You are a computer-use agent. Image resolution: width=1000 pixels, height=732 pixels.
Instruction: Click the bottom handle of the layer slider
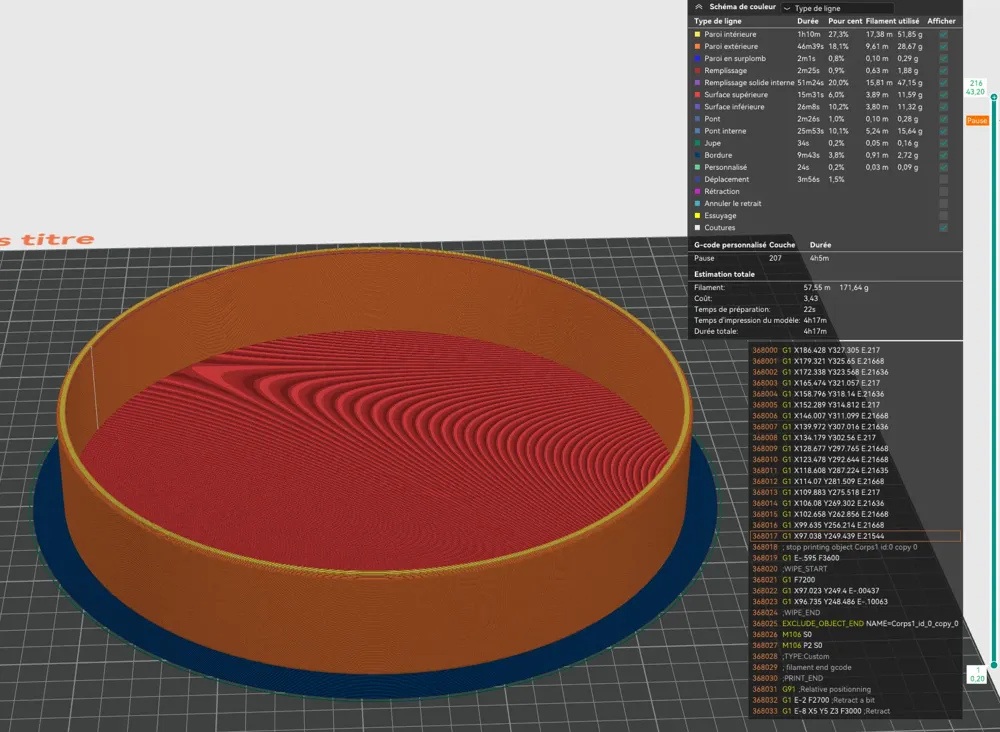click(994, 665)
